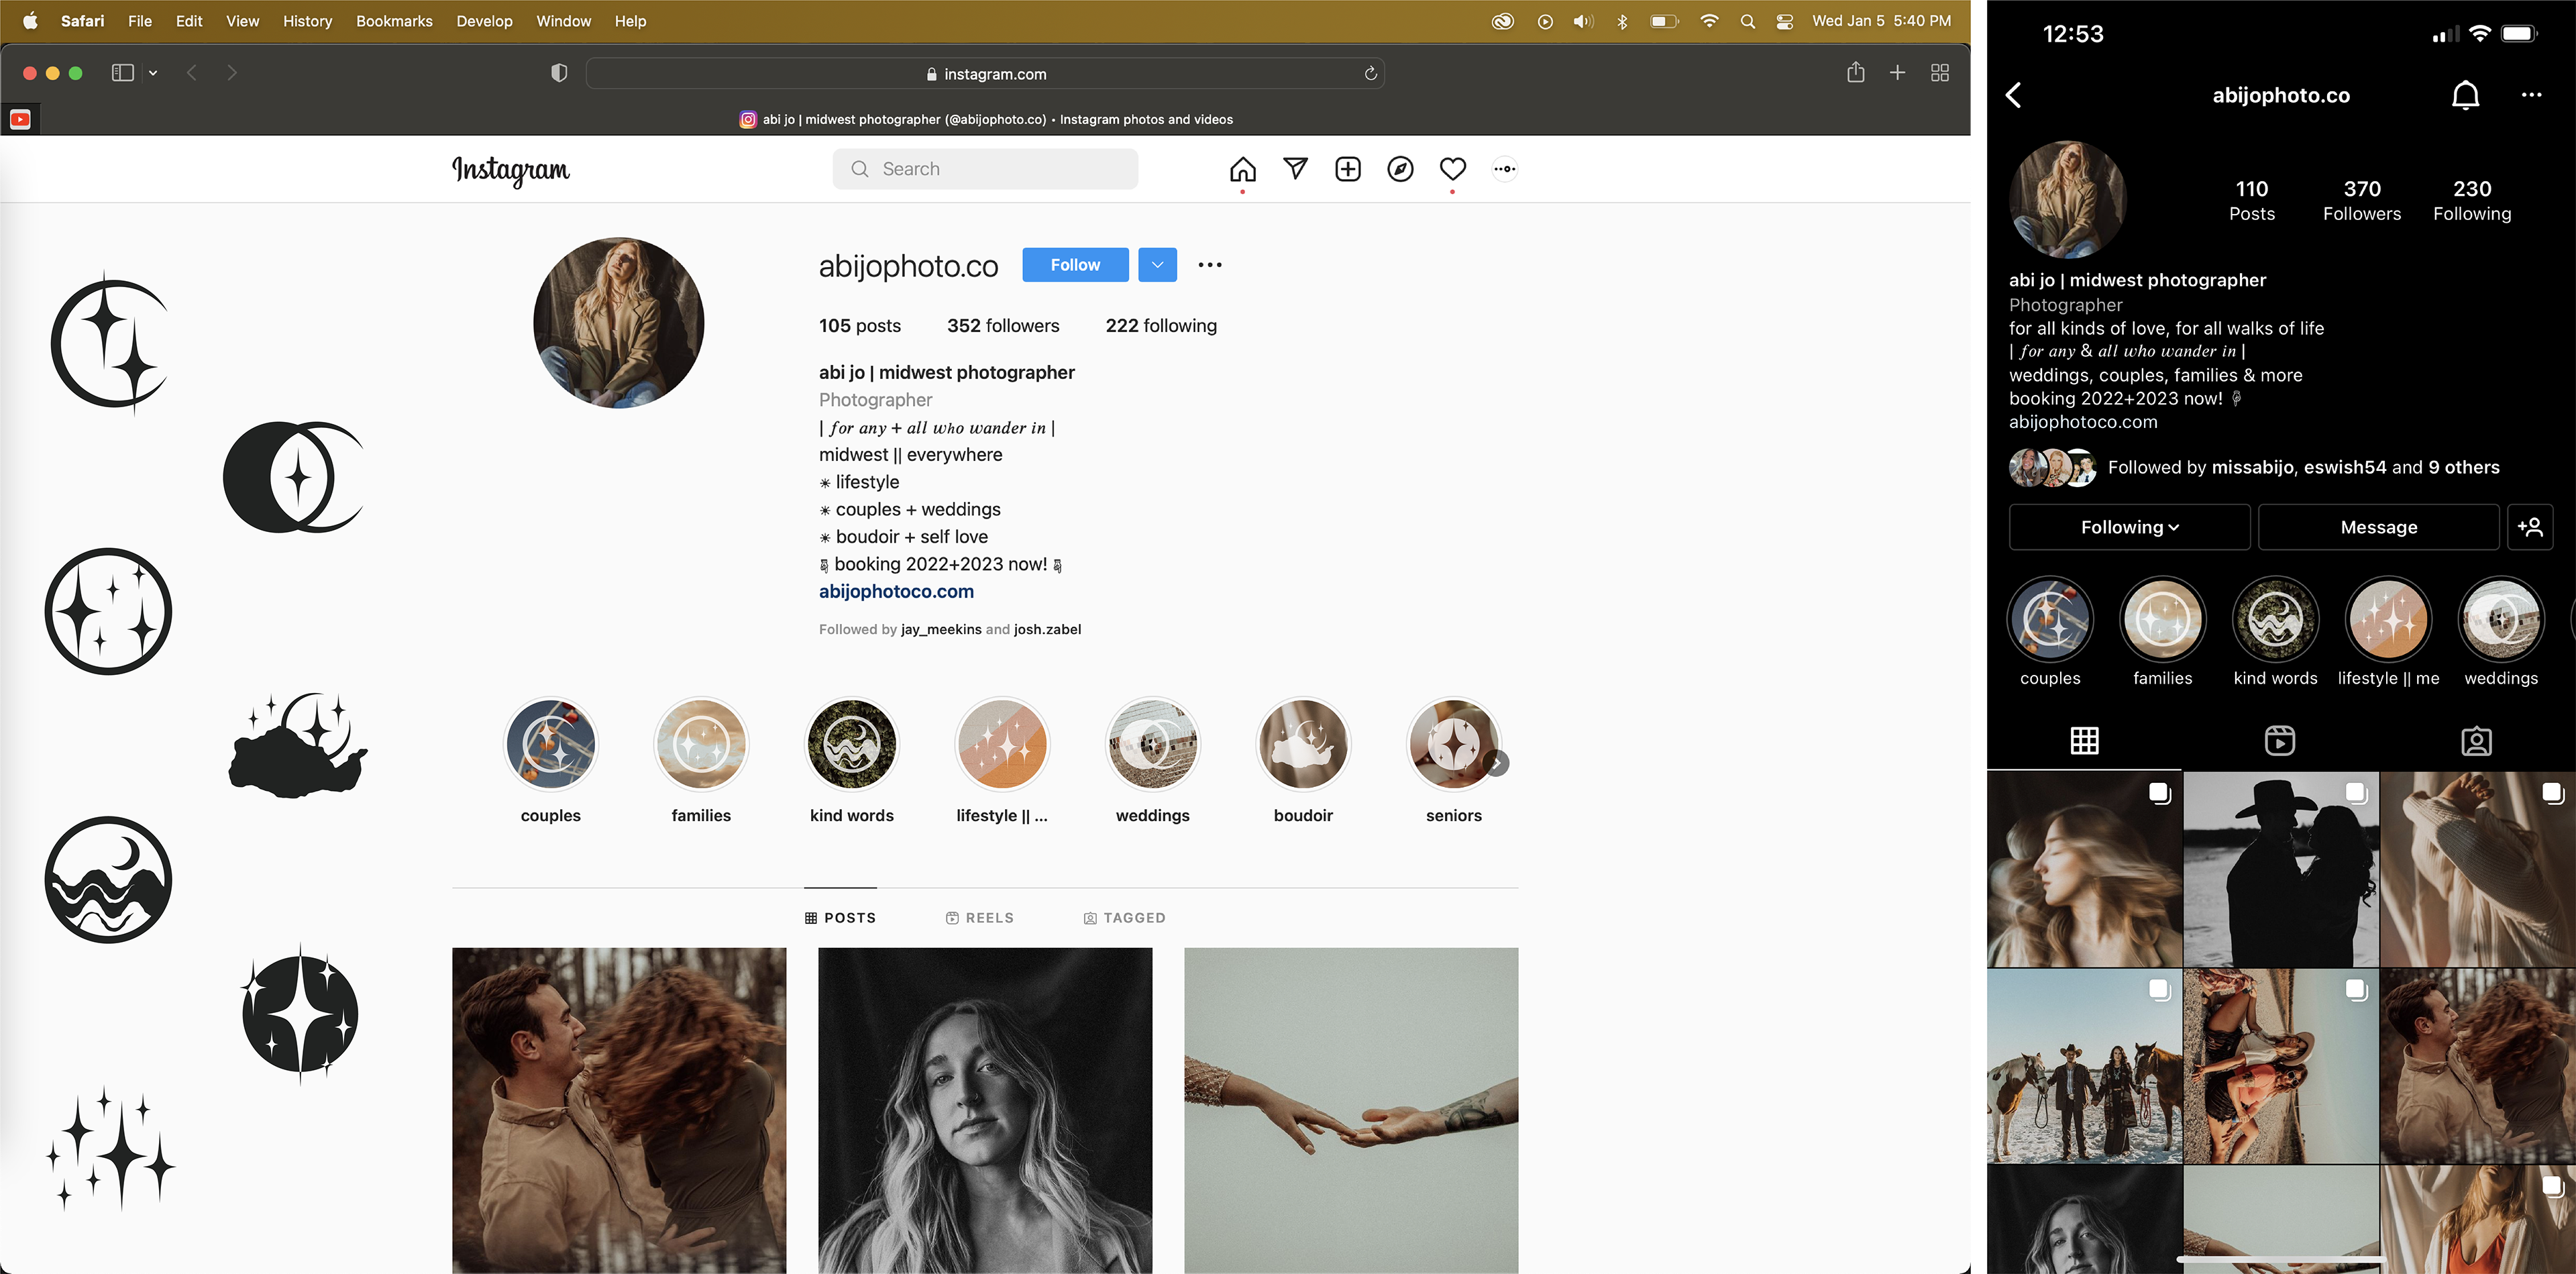Viewport: 2576px width, 1274px height.
Task: Open macOS Spotlight search icon
Action: tap(1747, 21)
